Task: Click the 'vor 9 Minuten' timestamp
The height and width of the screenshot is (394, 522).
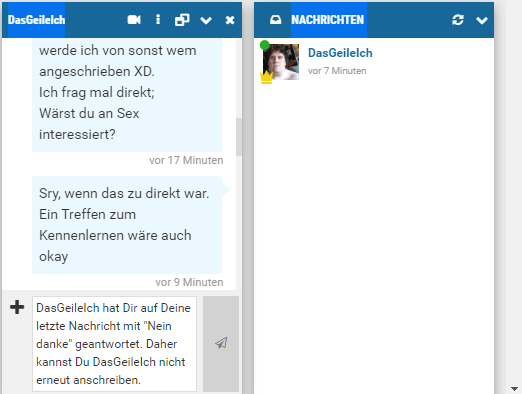Action: (189, 282)
